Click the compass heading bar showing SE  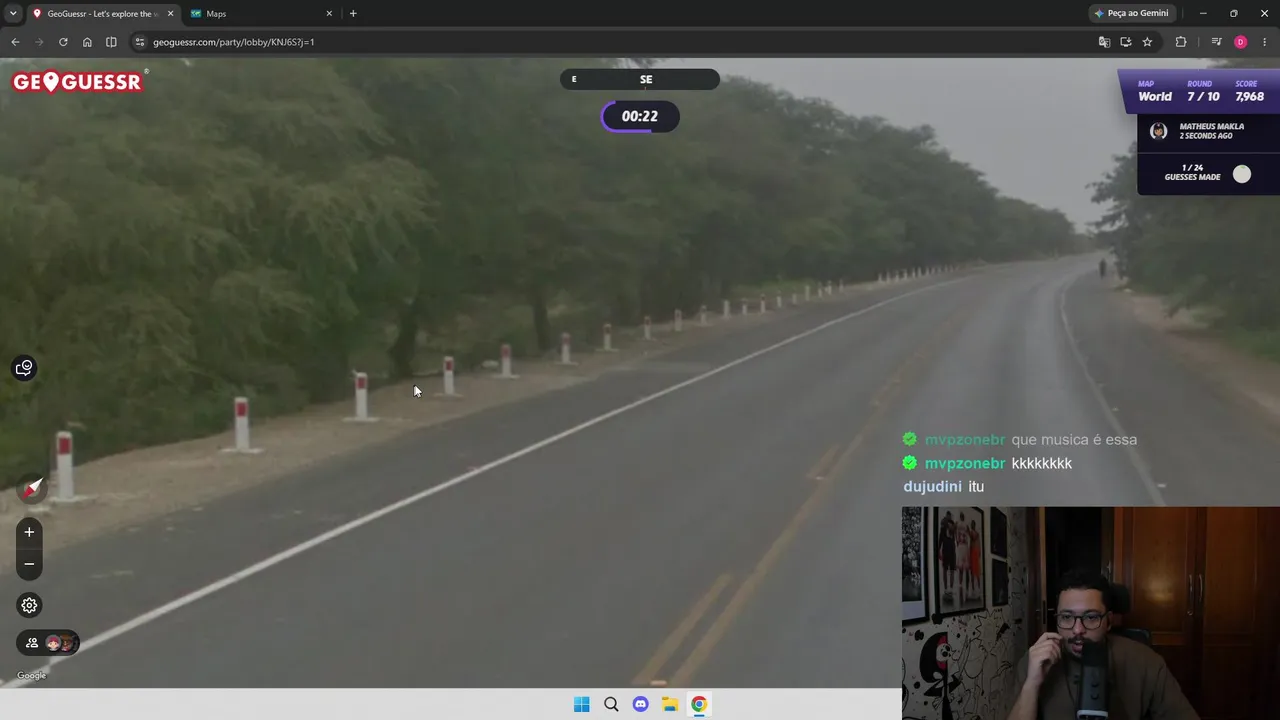click(640, 79)
